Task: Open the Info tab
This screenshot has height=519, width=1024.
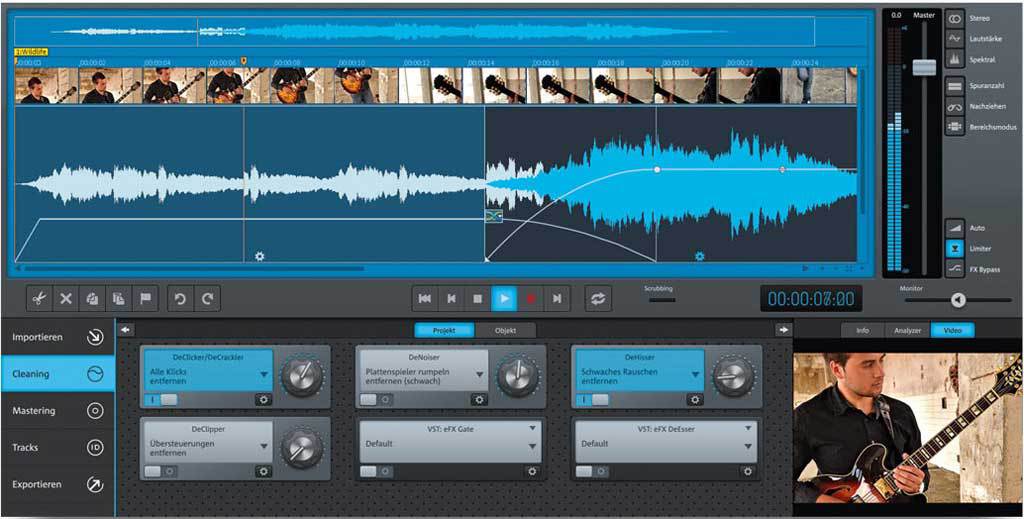Action: pyautogui.click(x=863, y=330)
